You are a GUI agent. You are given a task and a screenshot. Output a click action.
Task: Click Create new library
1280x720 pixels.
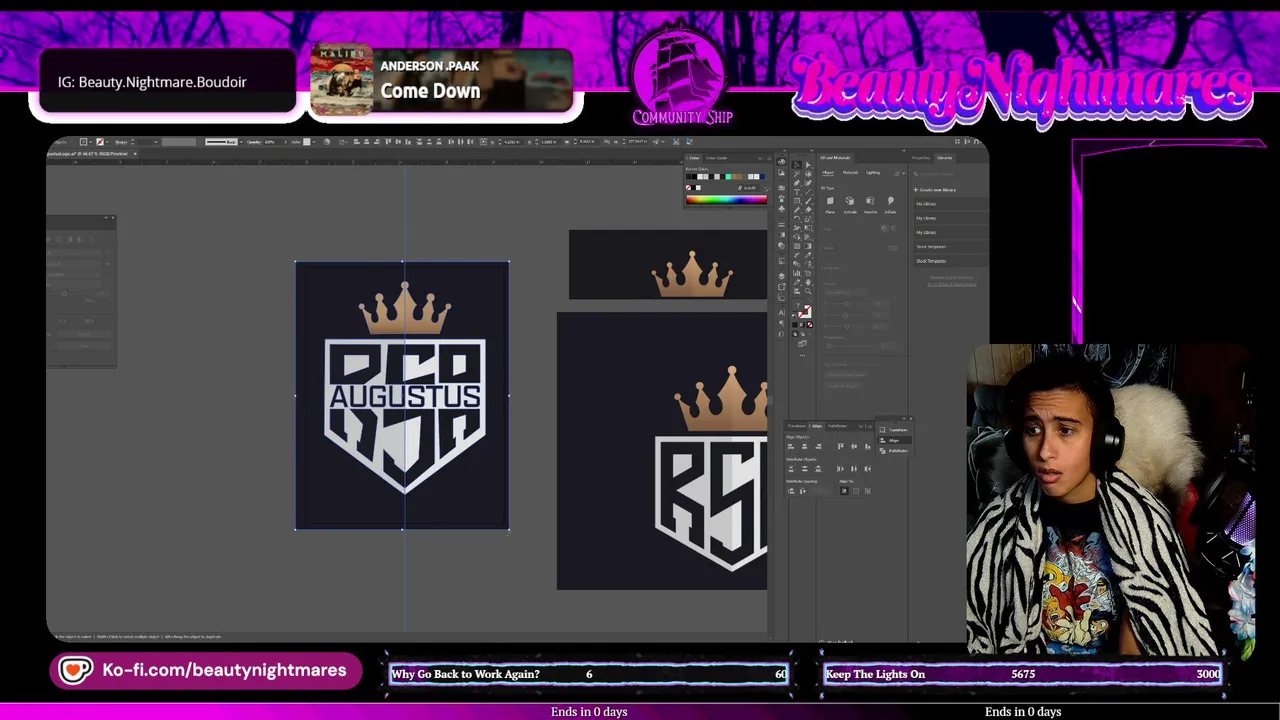(935, 190)
